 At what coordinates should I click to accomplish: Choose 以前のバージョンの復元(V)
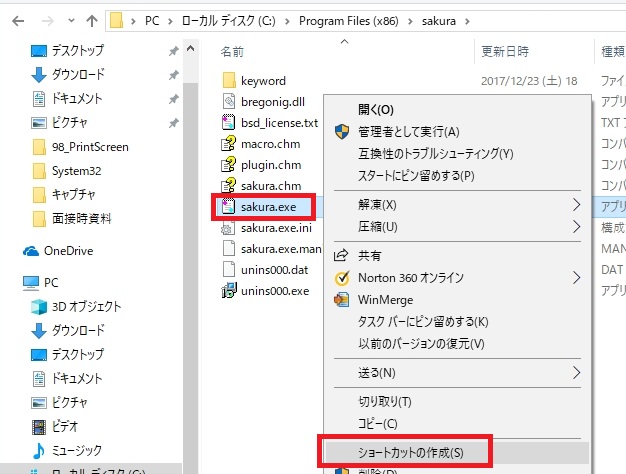(421, 343)
